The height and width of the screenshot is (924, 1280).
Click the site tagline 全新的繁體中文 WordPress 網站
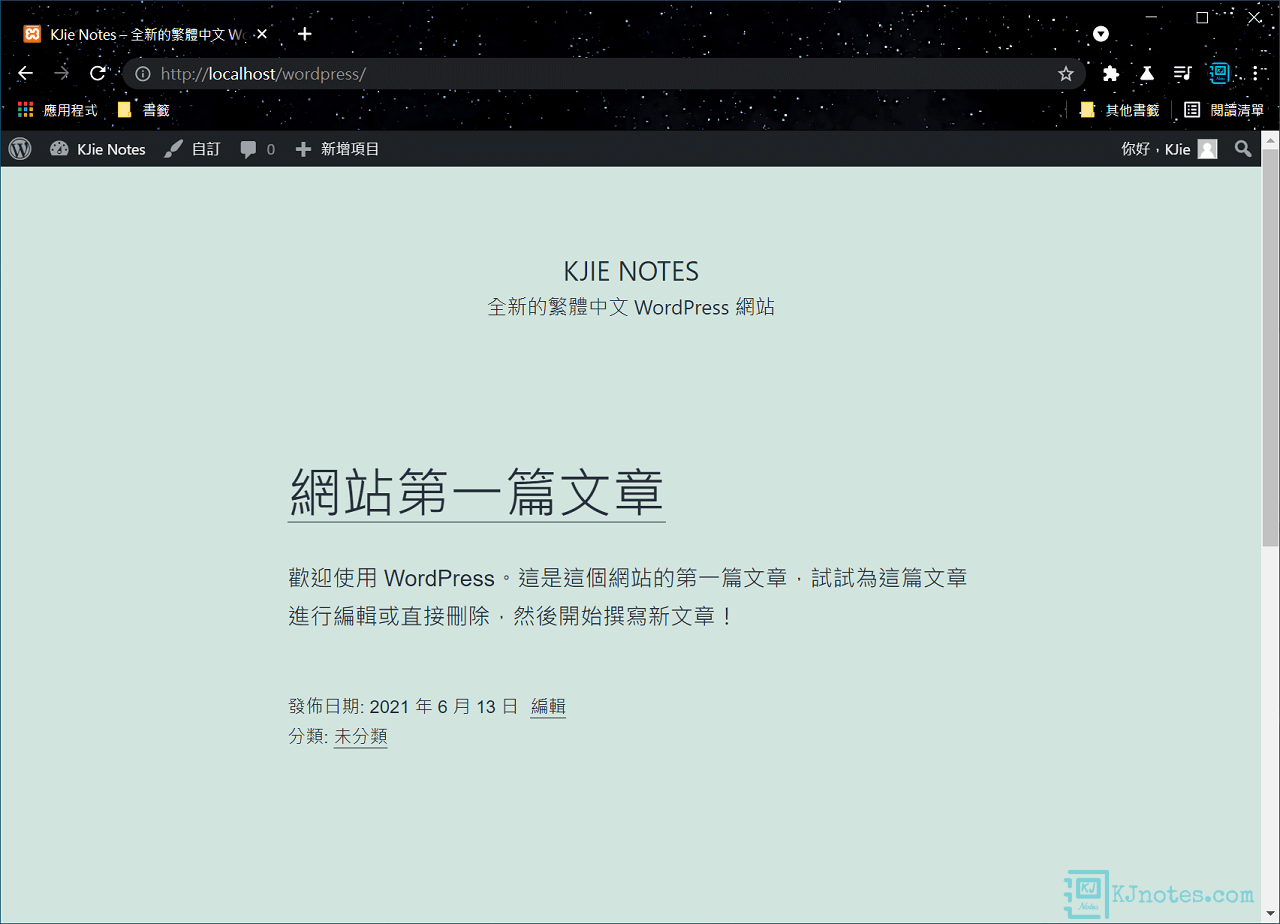tap(631, 307)
